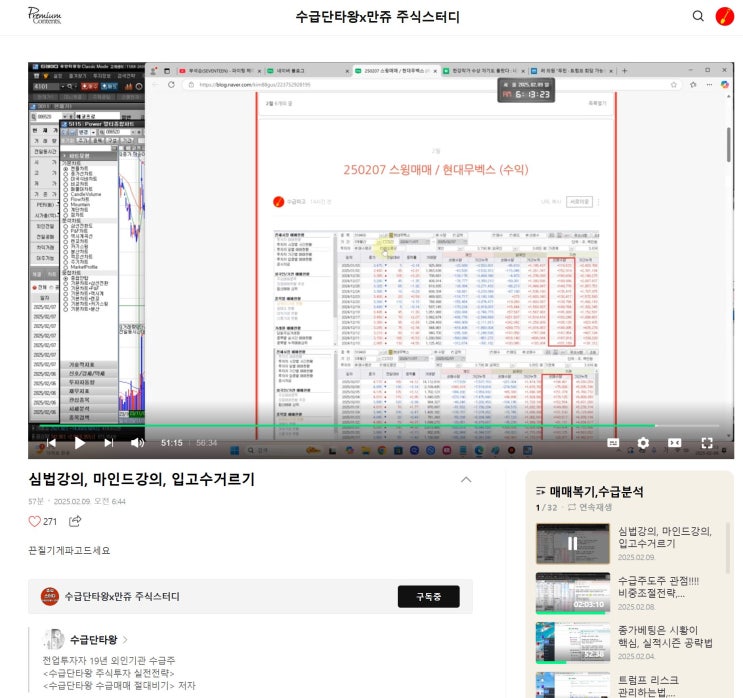The width and height of the screenshot is (743, 698).
Task: Click the 57분 · 2025.02.09 upload info
Action: 77,501
